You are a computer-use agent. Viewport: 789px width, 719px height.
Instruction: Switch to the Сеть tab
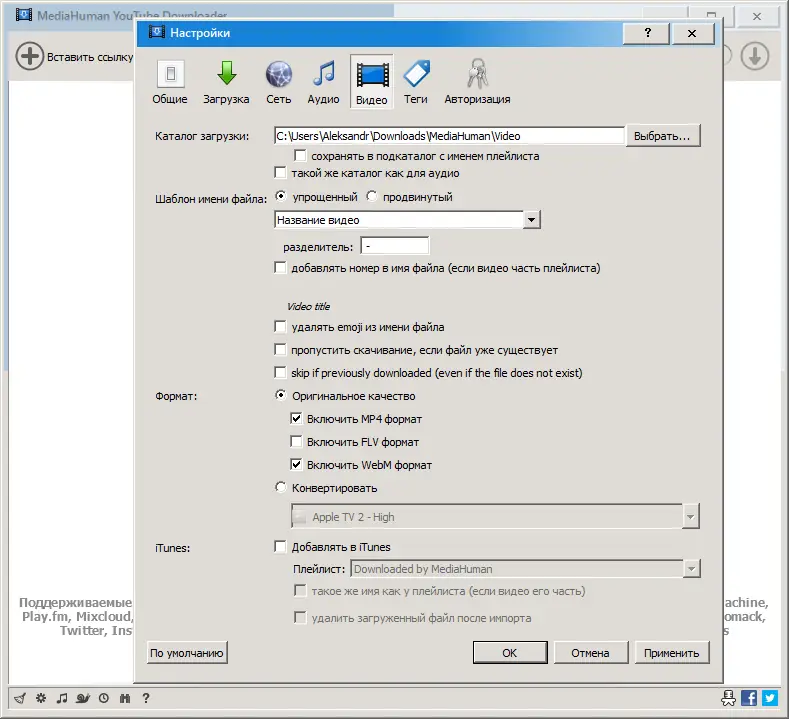(279, 82)
